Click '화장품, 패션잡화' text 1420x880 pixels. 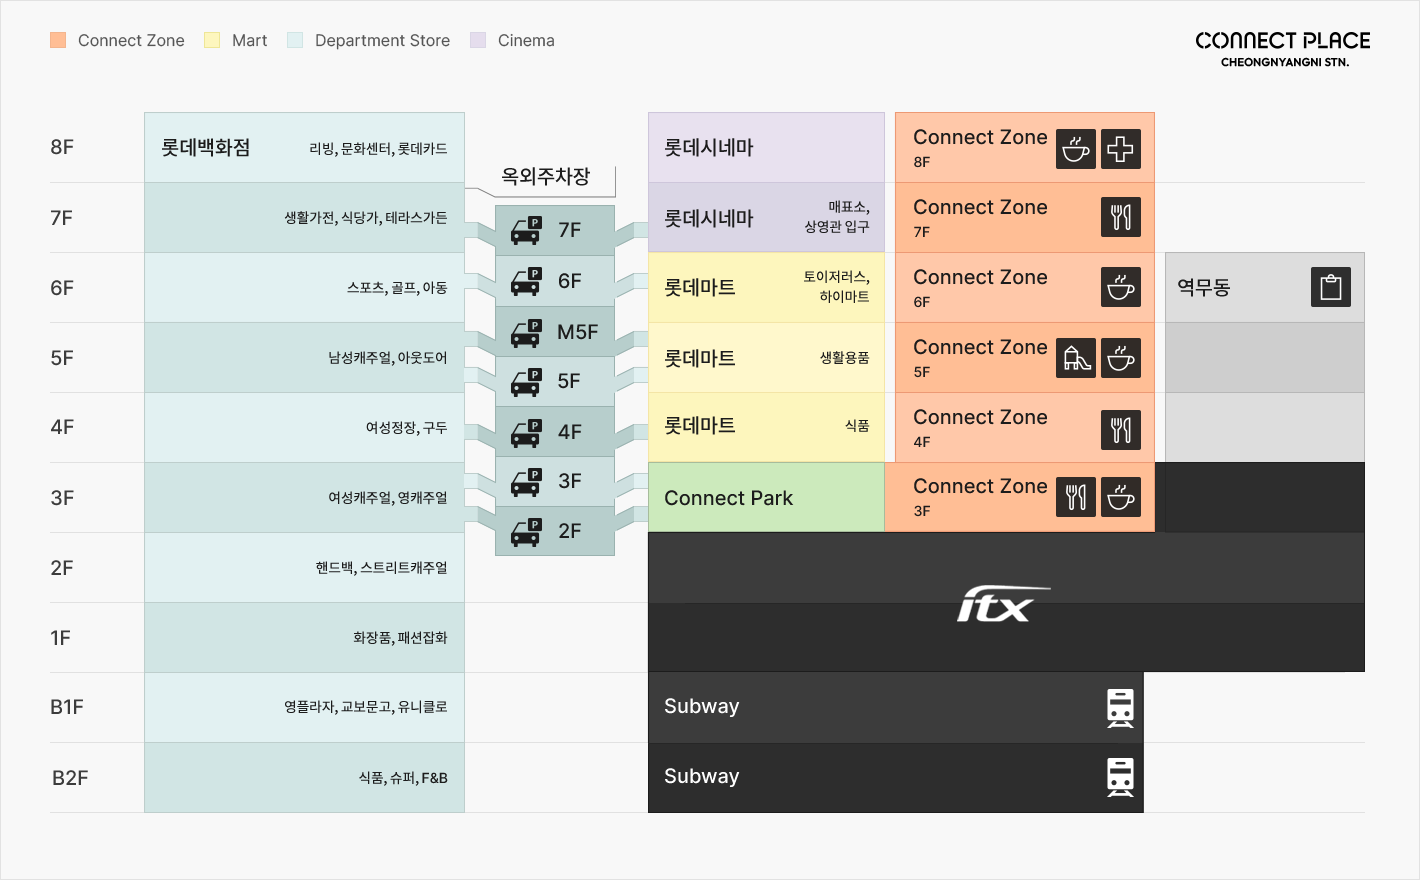[400, 638]
